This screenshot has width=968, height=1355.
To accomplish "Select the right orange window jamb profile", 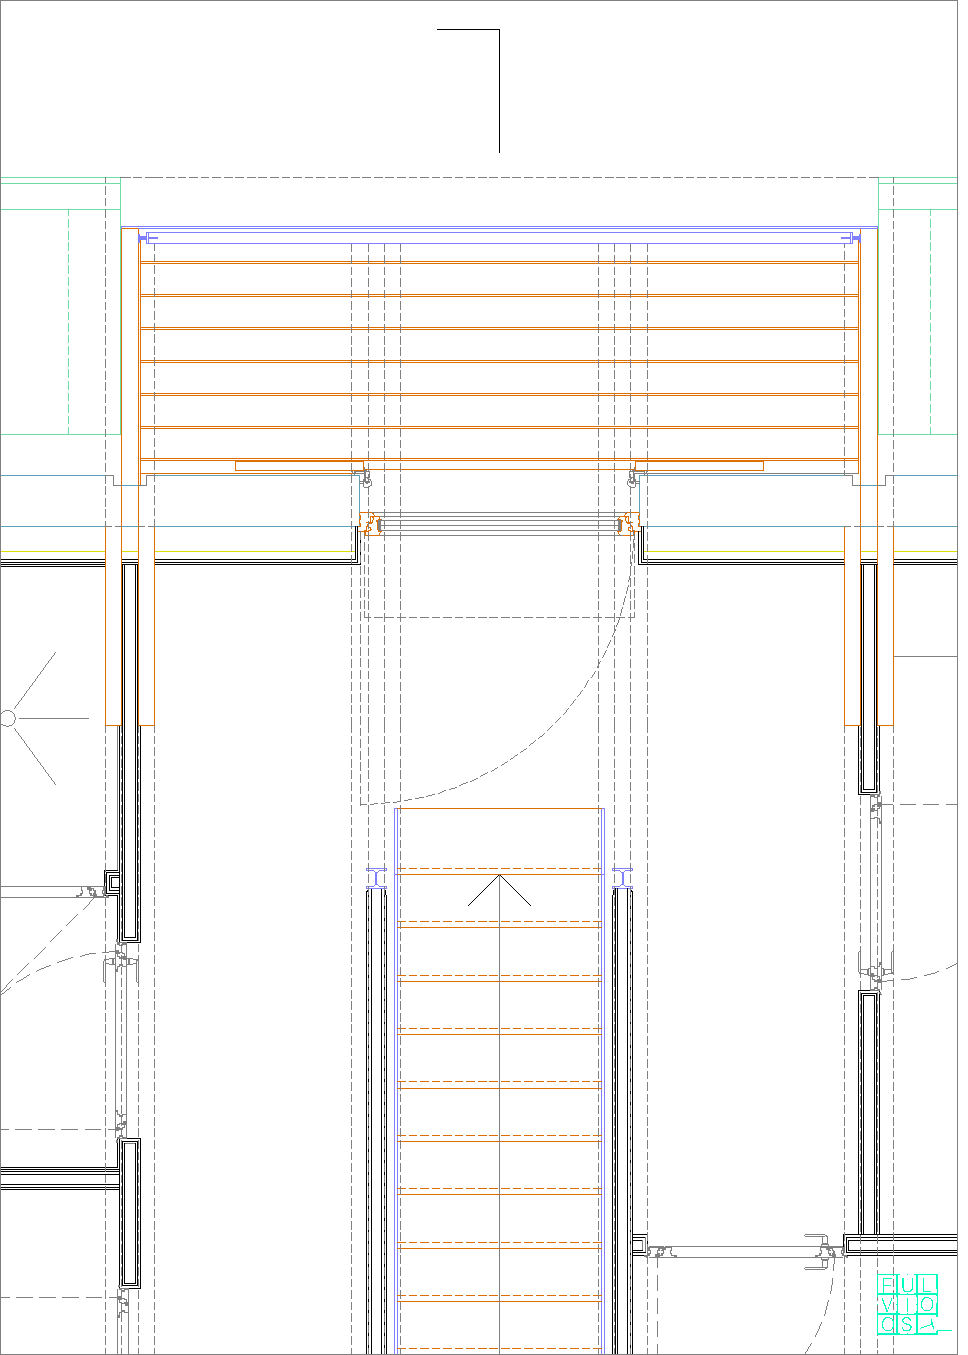I will (629, 523).
